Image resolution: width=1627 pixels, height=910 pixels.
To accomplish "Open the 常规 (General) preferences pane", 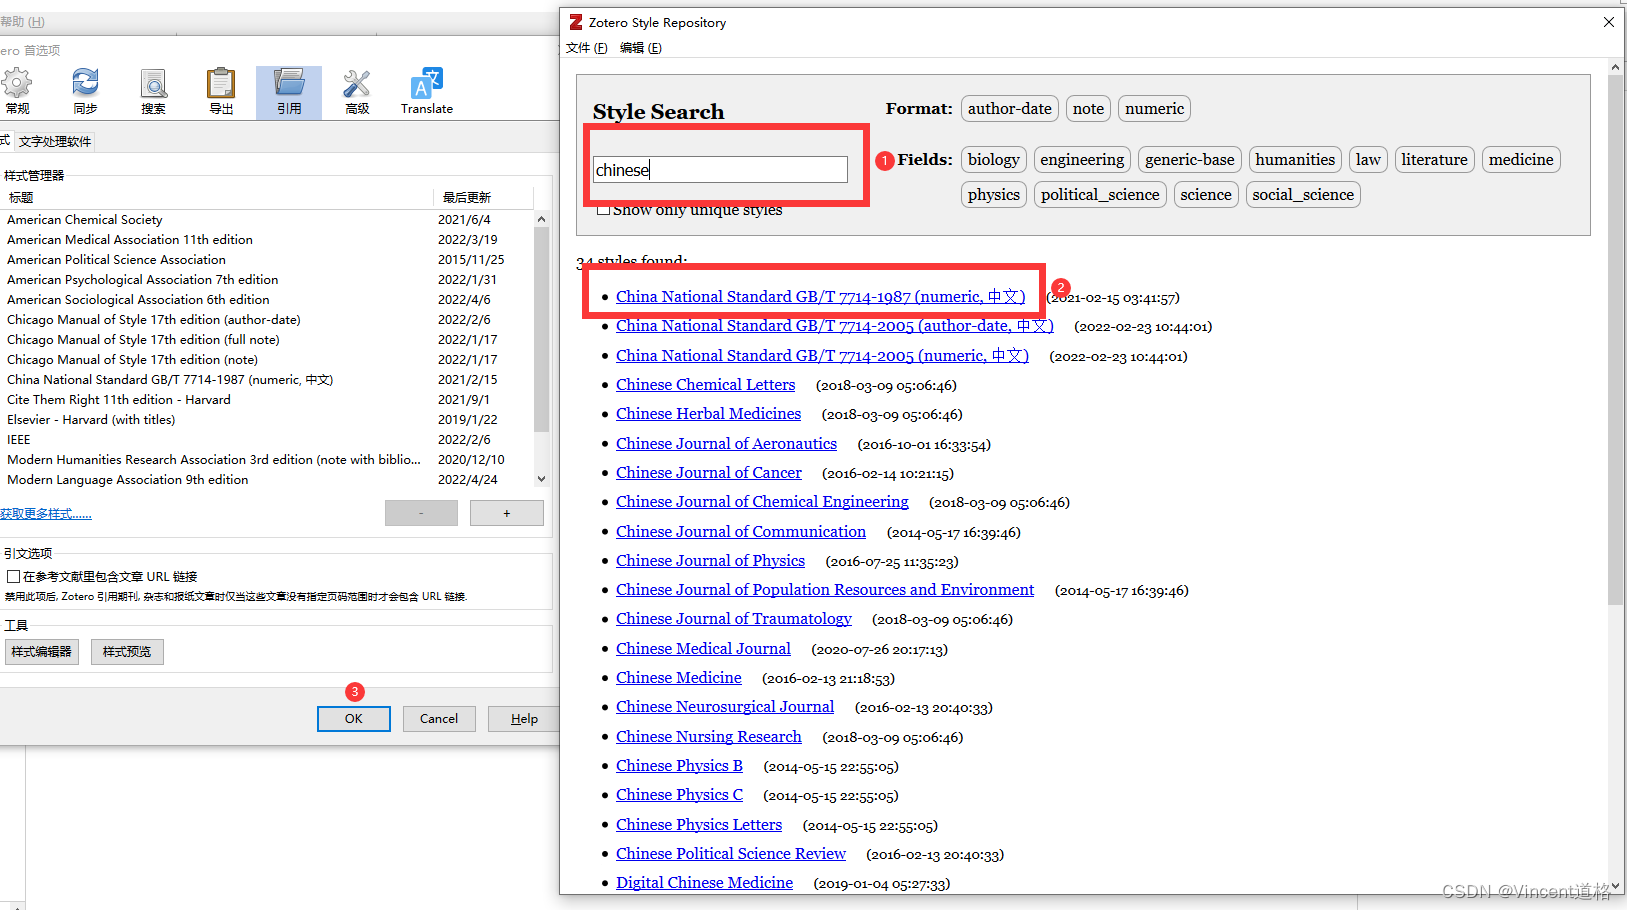I will tap(17, 92).
